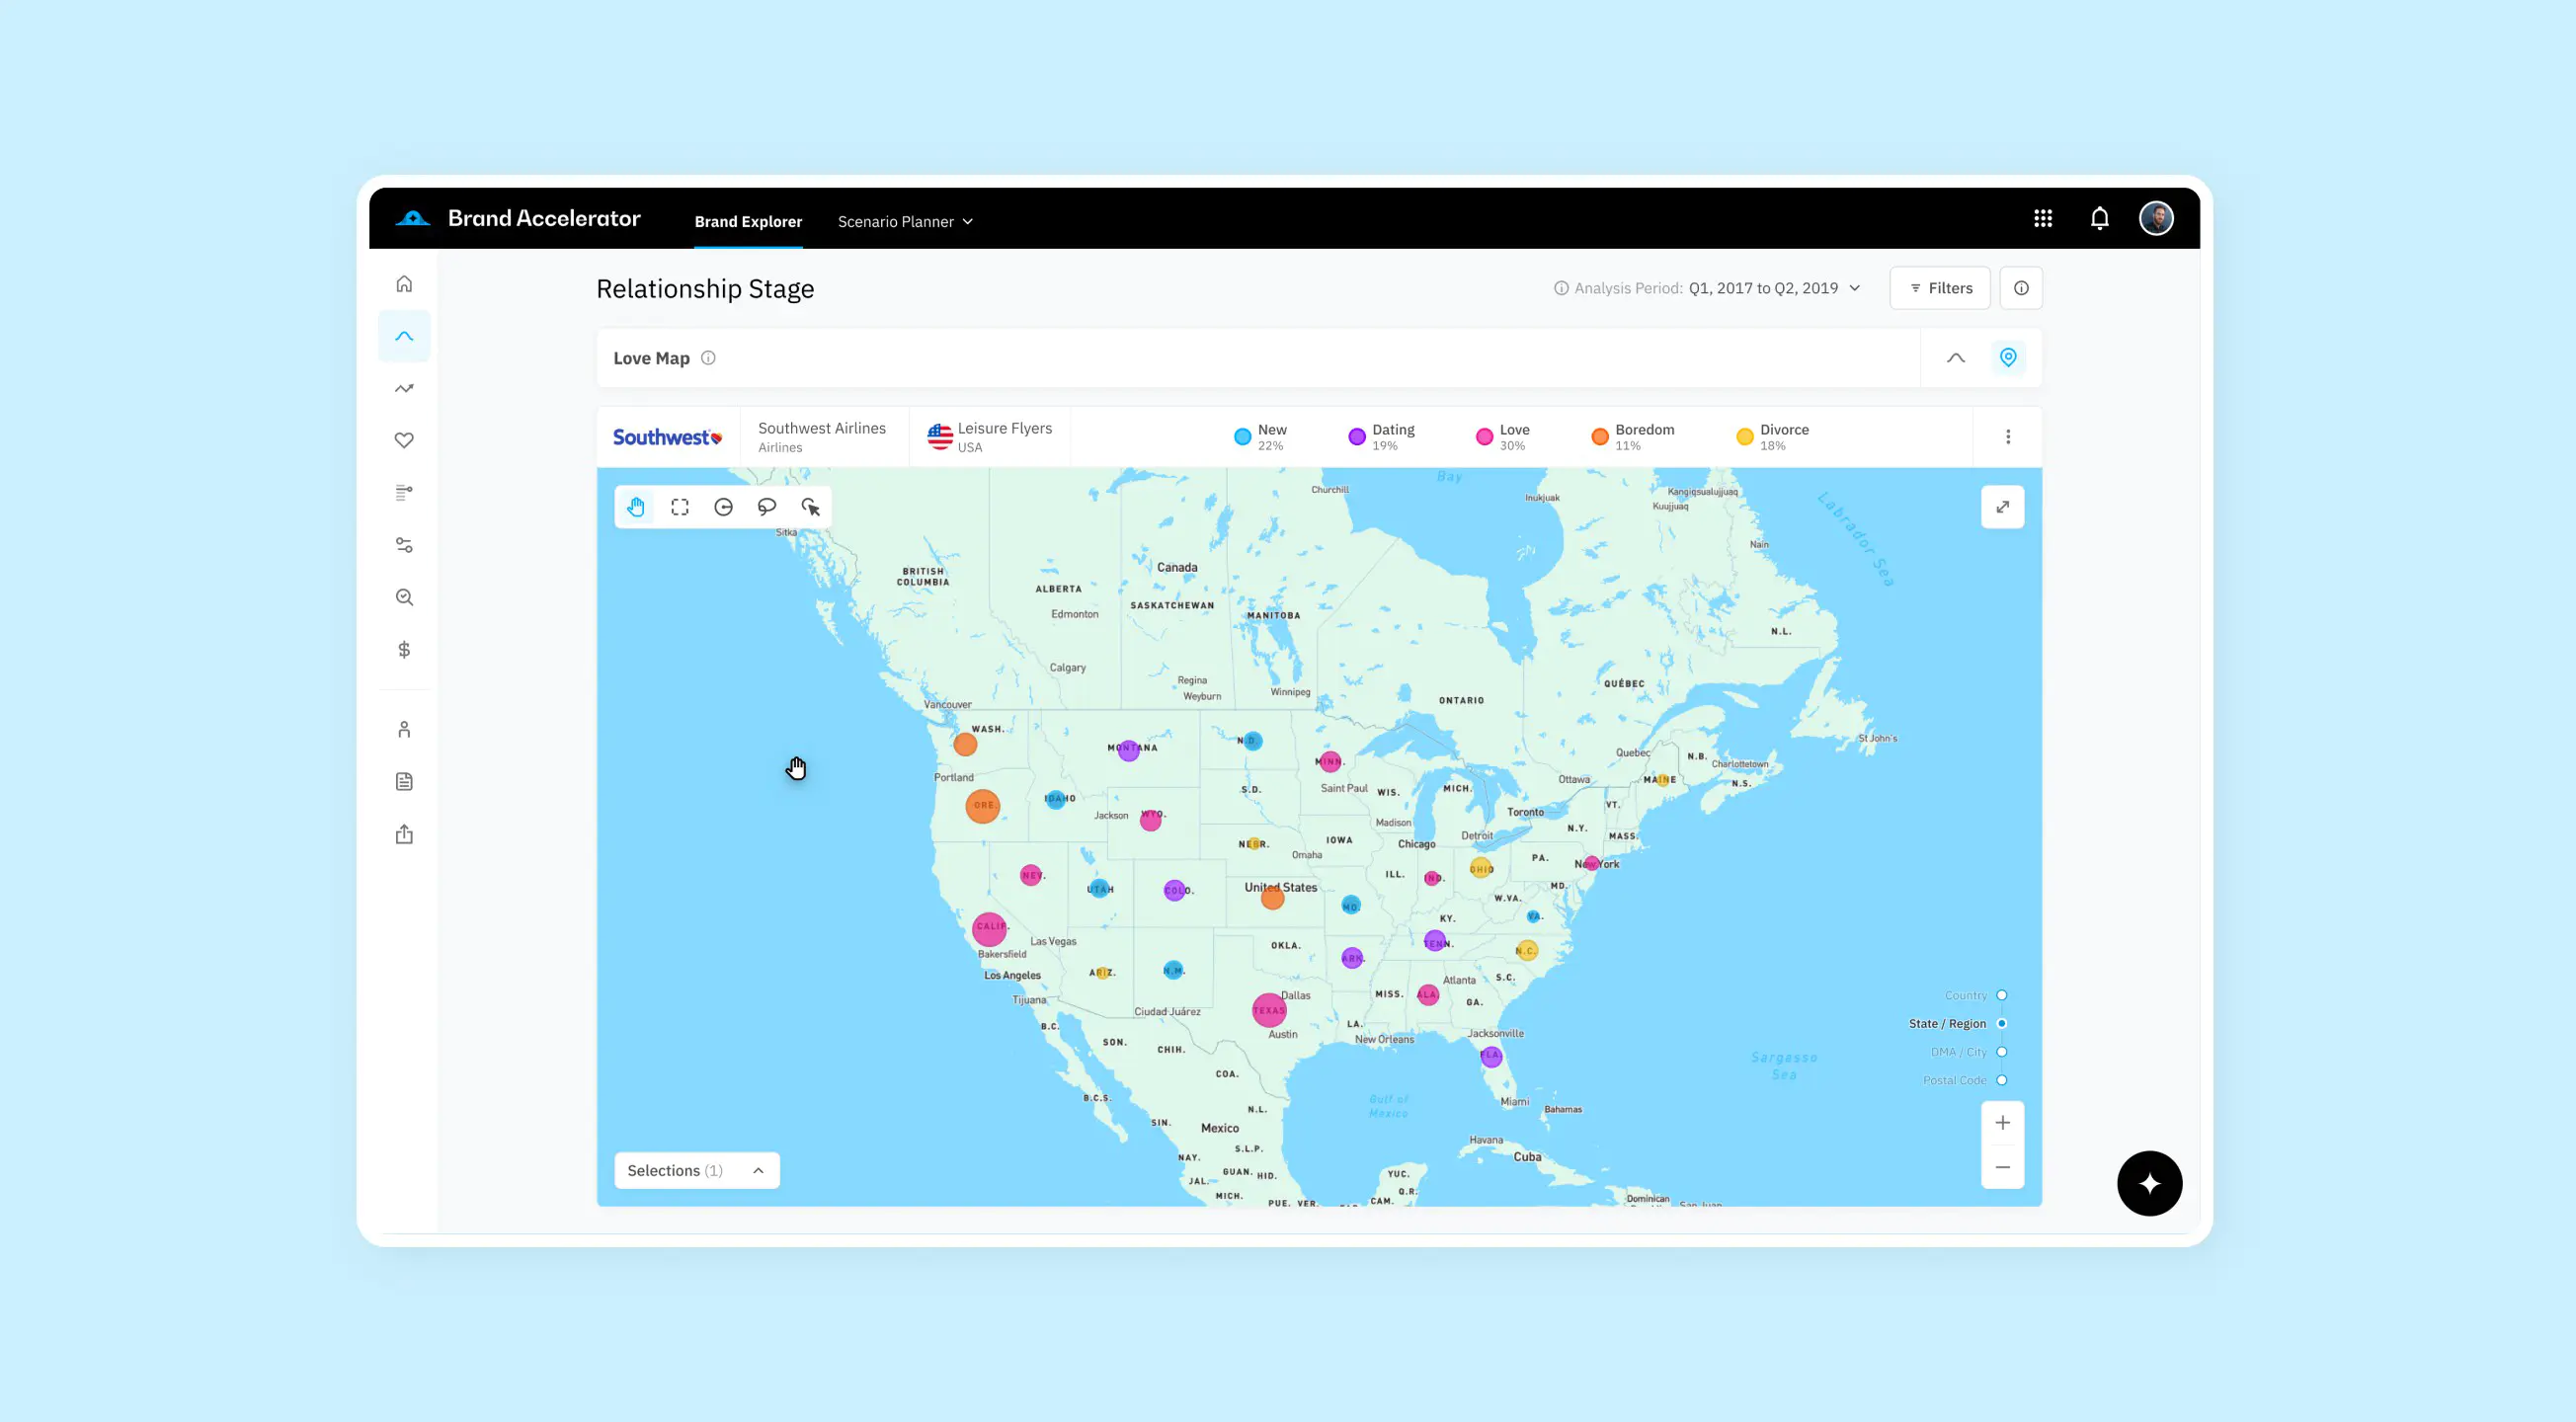Click the California bubble on map
The height and width of the screenshot is (1422, 2576).
(x=990, y=929)
